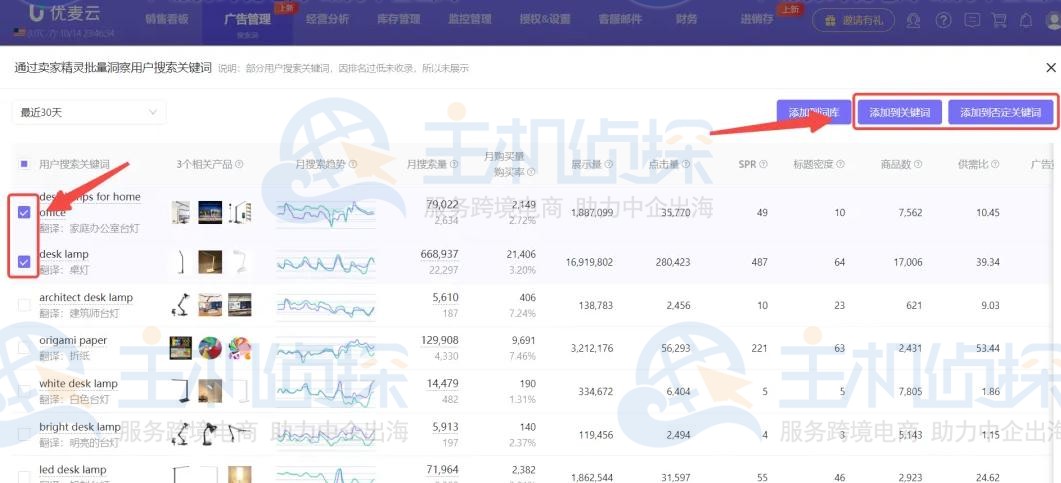Image resolution: width=1061 pixels, height=483 pixels.
Task: Open the 库存管理 menu
Action: [399, 20]
